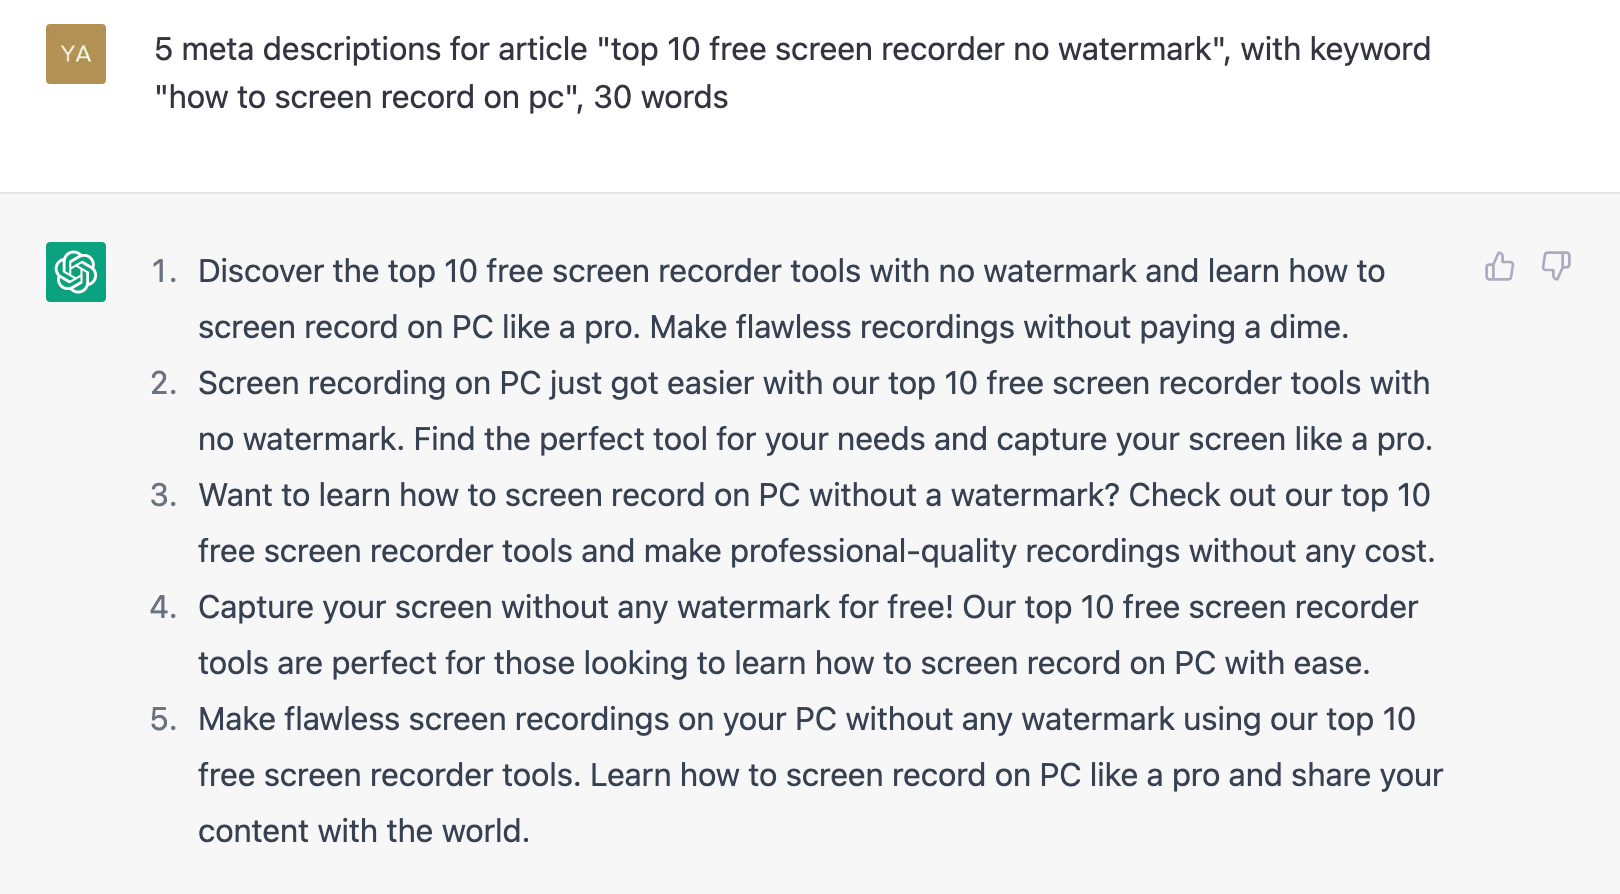This screenshot has width=1620, height=894.
Task: Click the green ChatGPT logo avatar
Action: [x=76, y=272]
